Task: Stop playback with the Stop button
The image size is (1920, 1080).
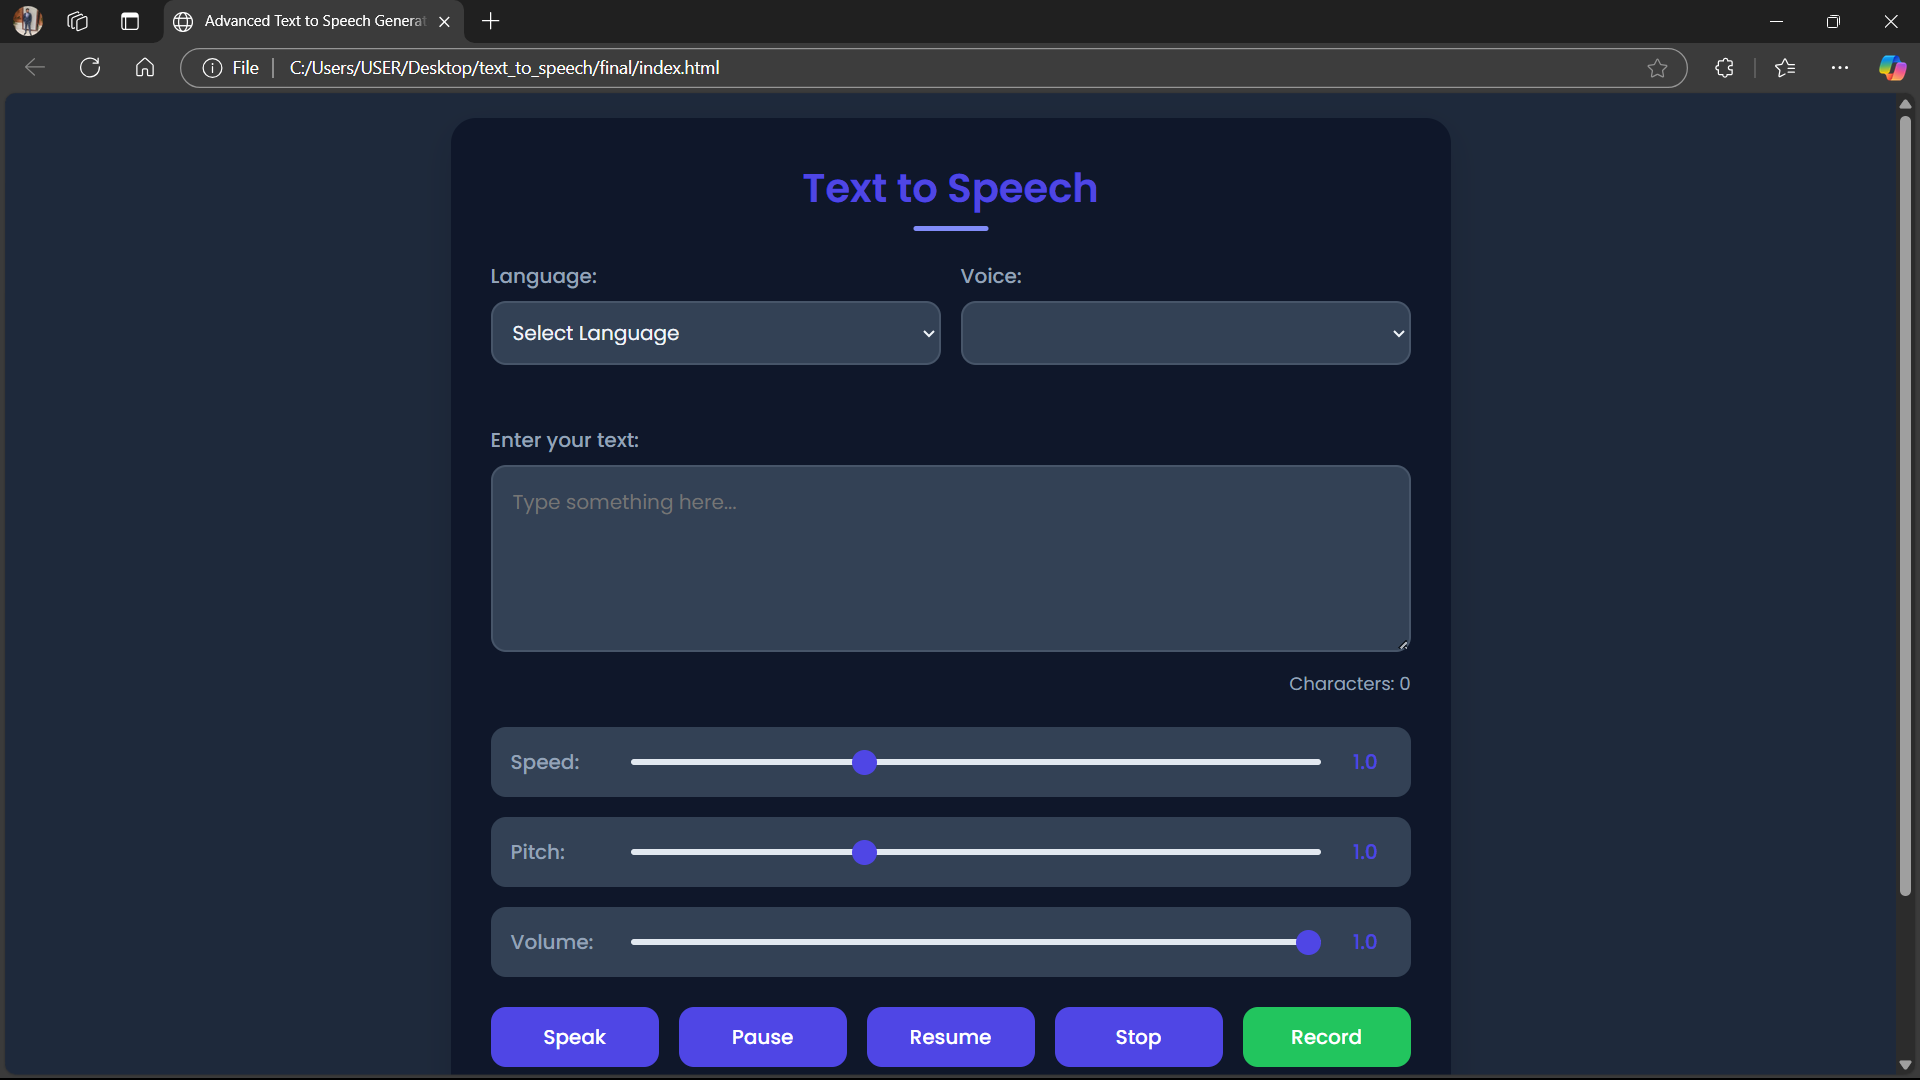Action: (x=1138, y=1037)
